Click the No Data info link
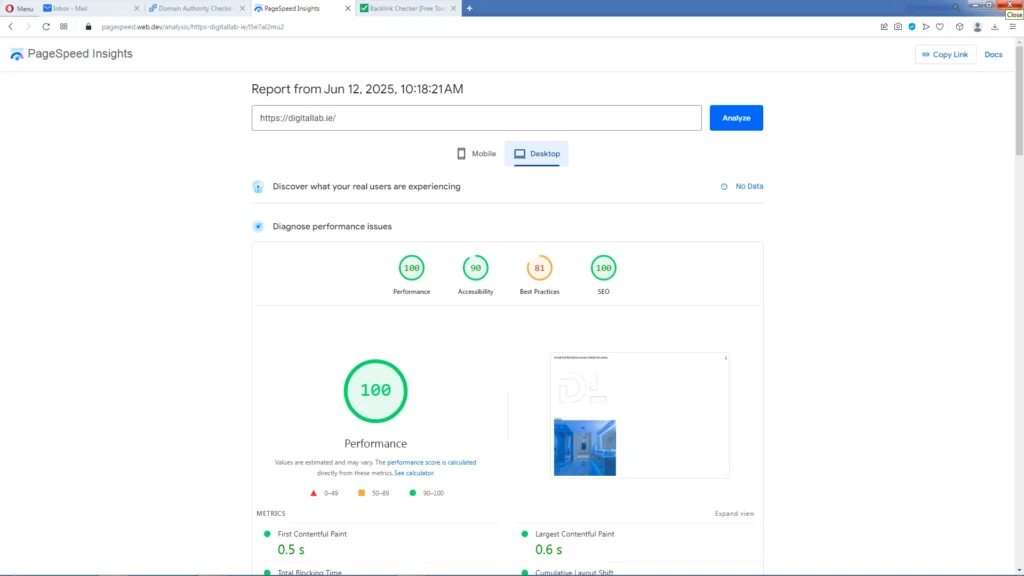Screen dimensions: 1024x576 click(742, 186)
